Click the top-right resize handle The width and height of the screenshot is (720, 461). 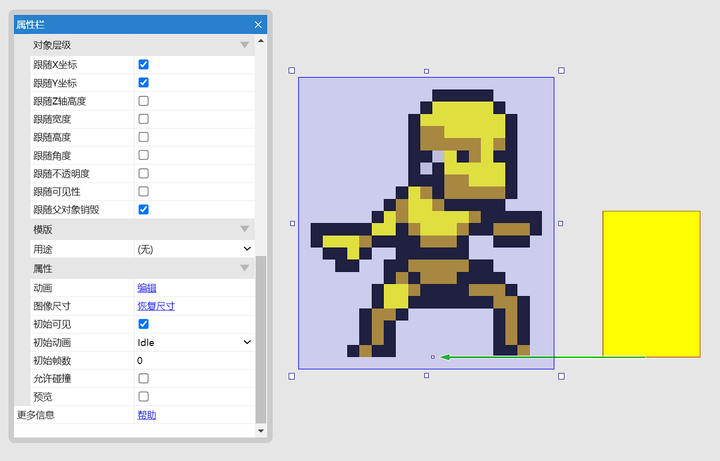561,70
